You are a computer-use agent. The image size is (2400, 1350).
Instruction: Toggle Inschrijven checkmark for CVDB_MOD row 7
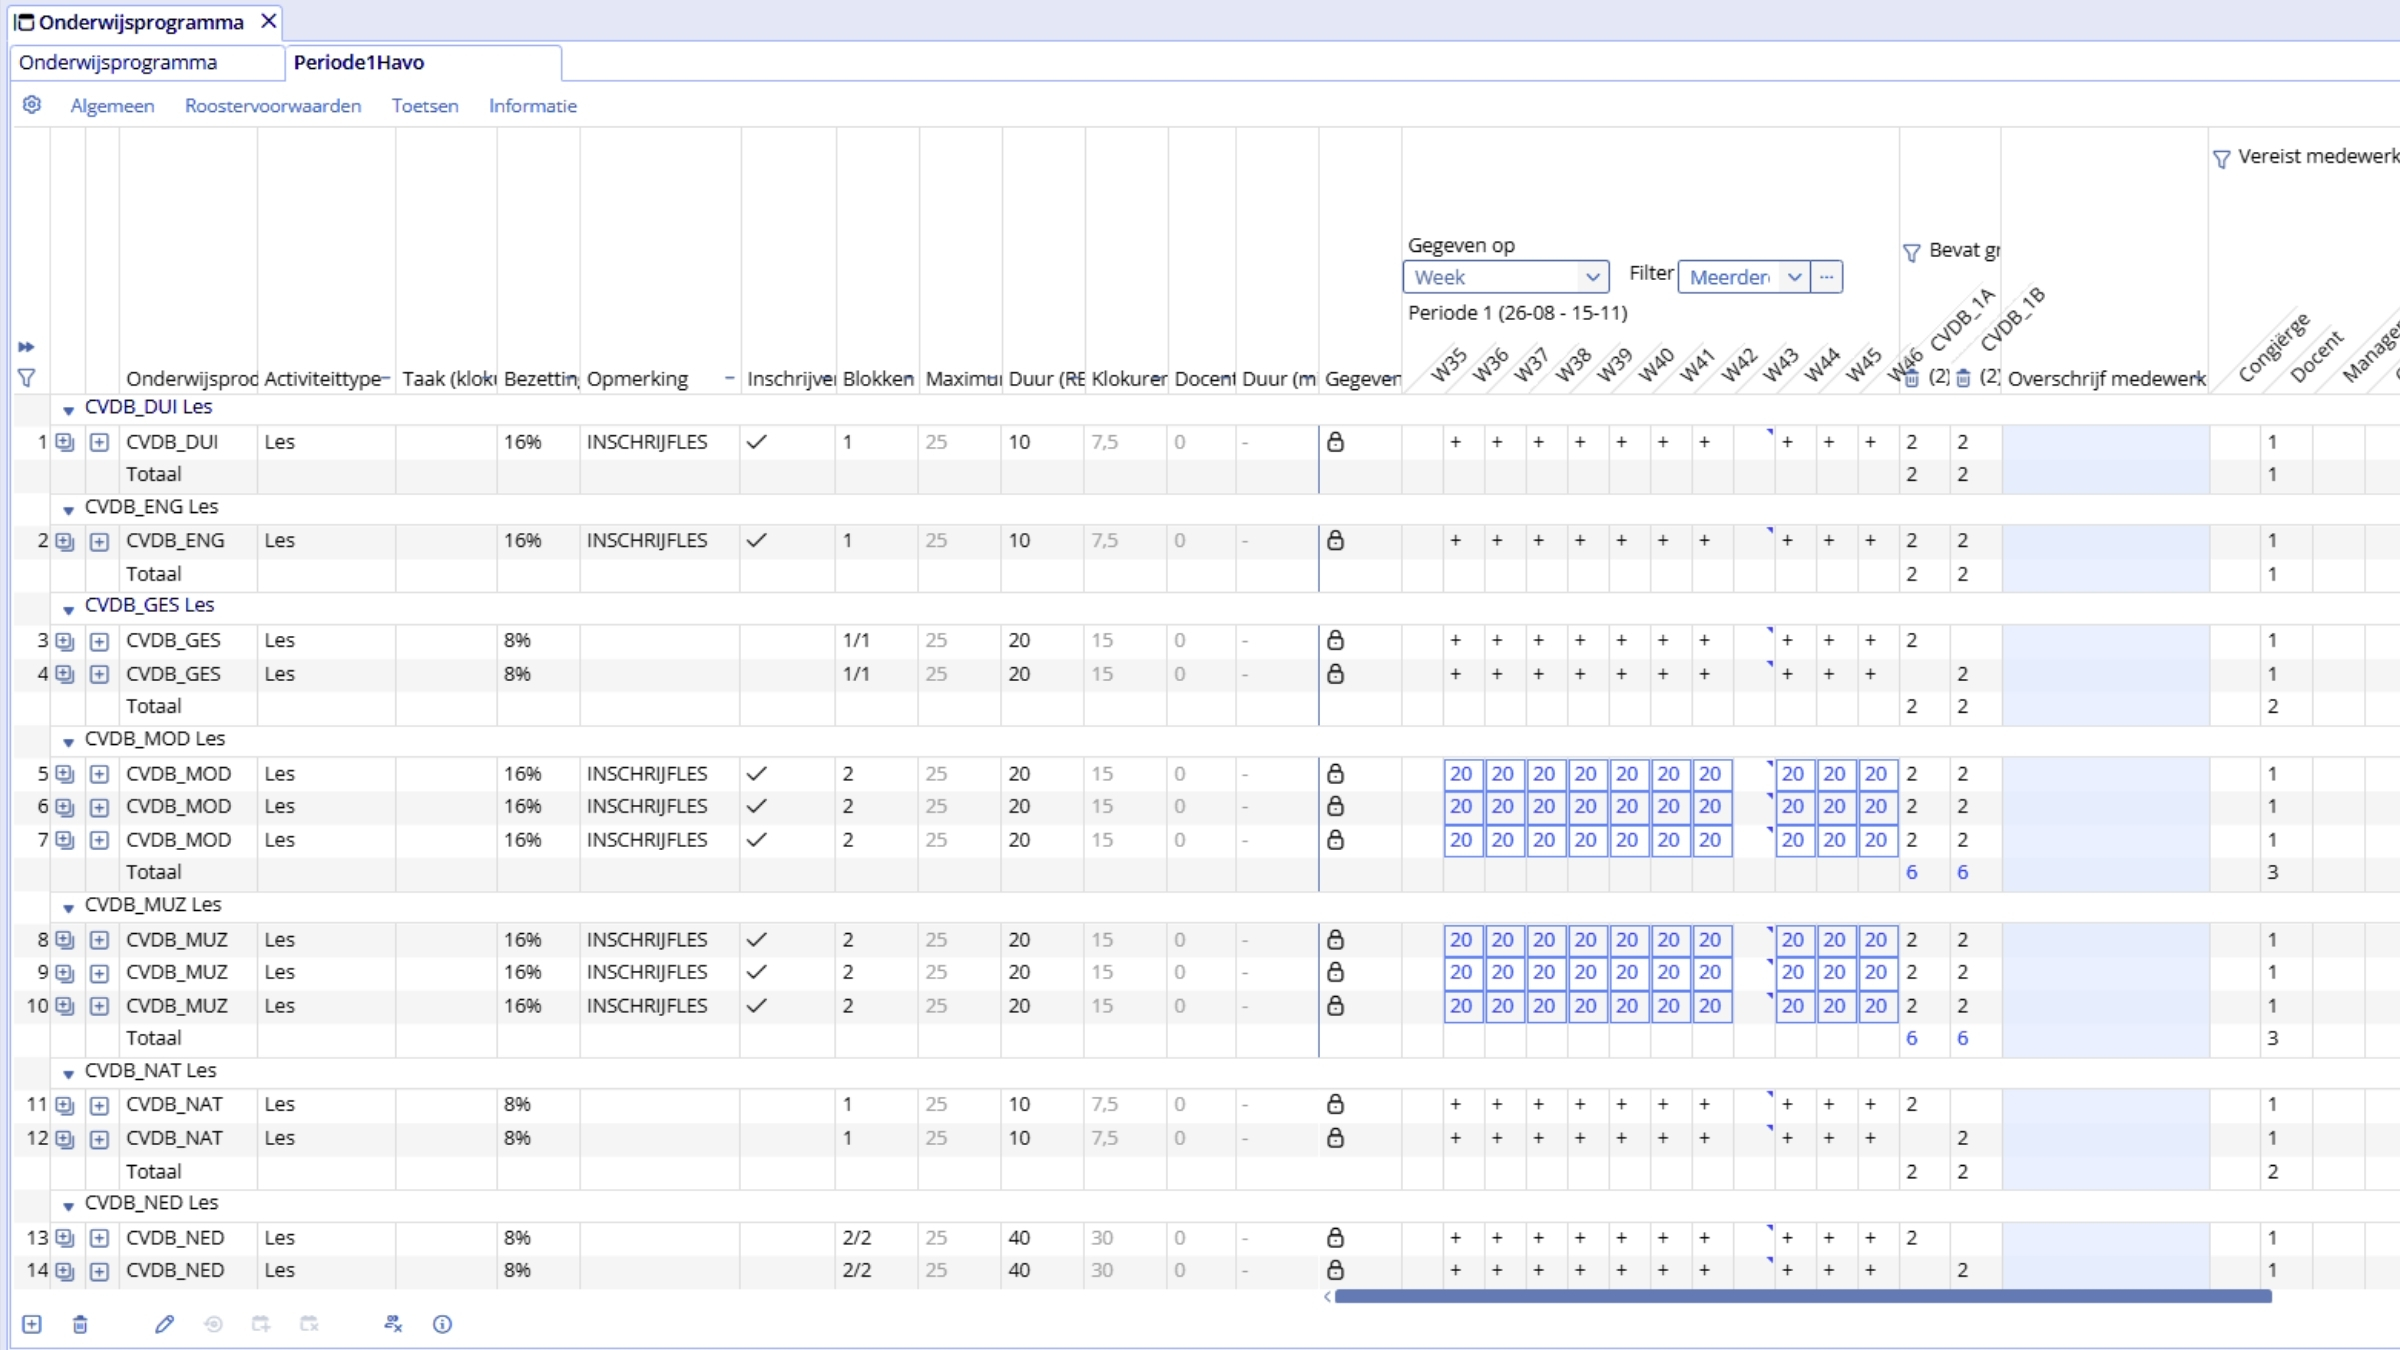pyautogui.click(x=757, y=840)
